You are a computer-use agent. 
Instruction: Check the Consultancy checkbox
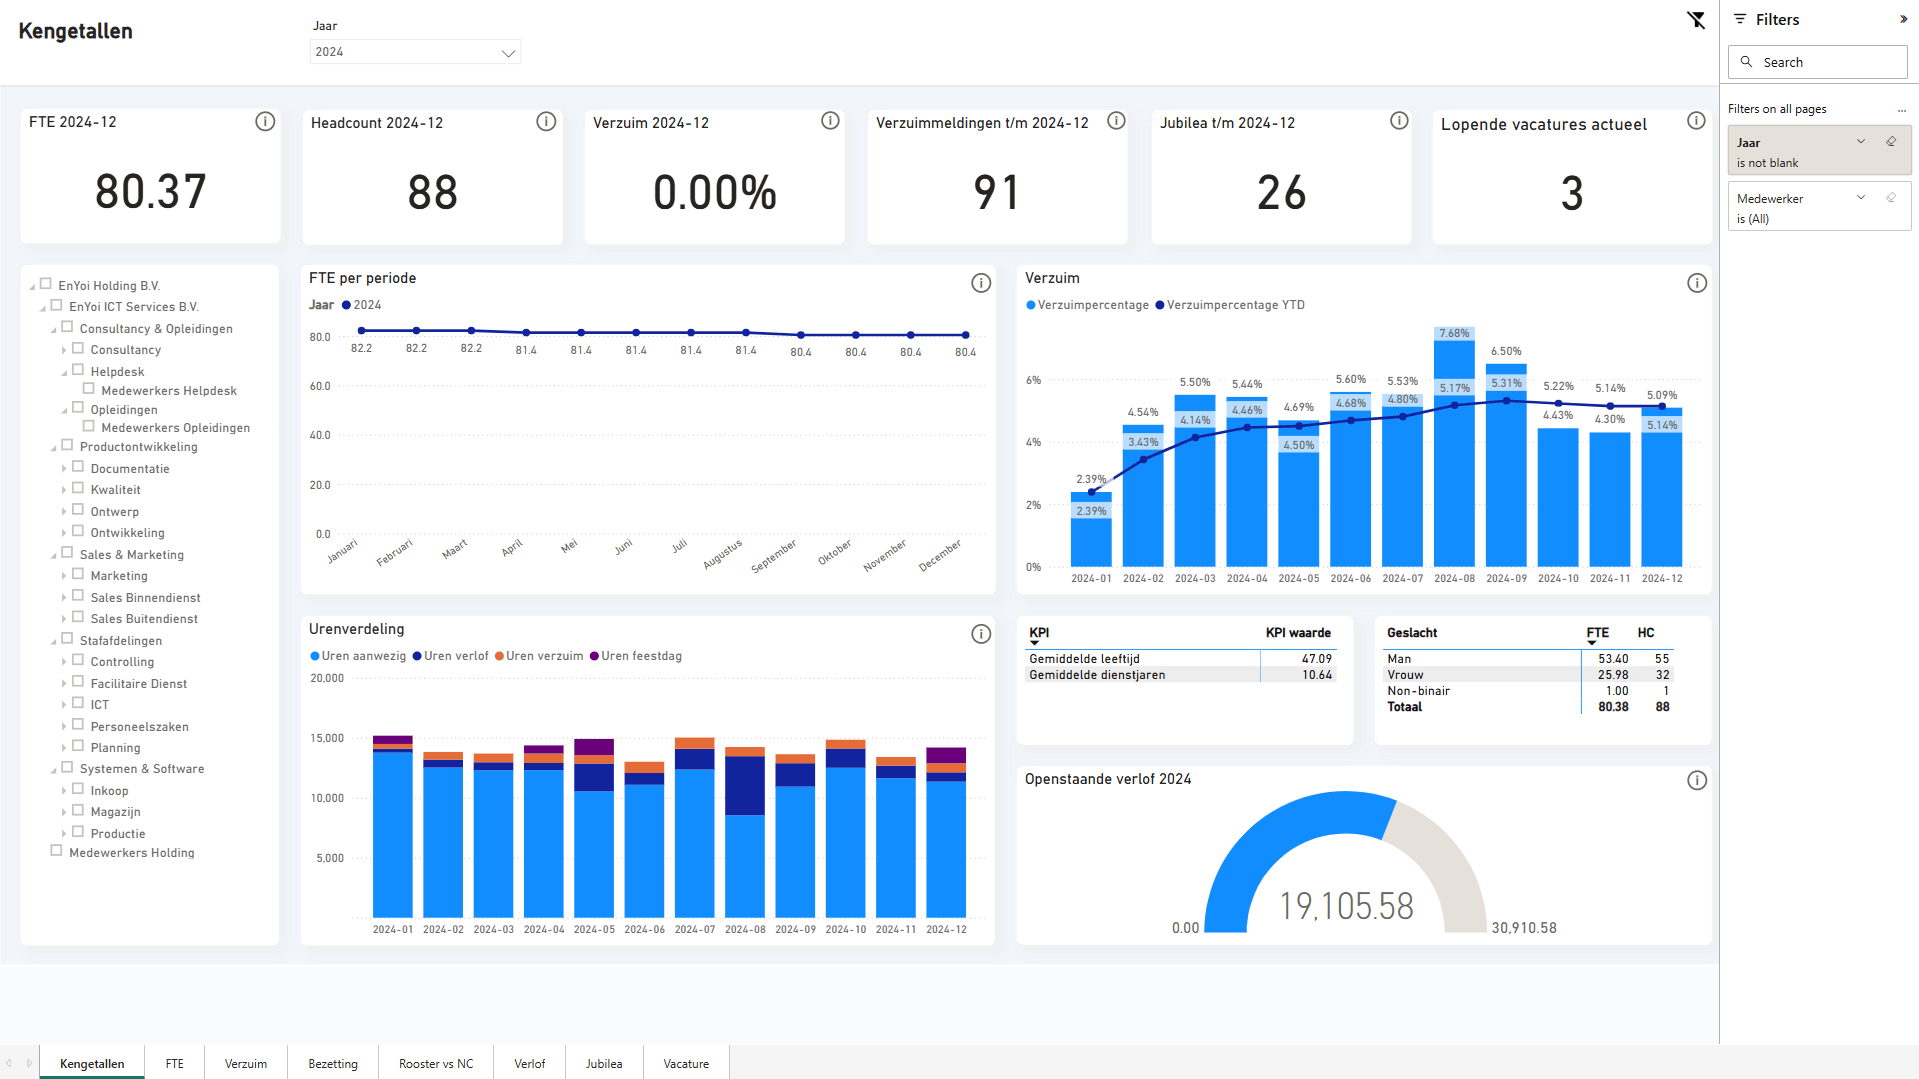click(78, 349)
